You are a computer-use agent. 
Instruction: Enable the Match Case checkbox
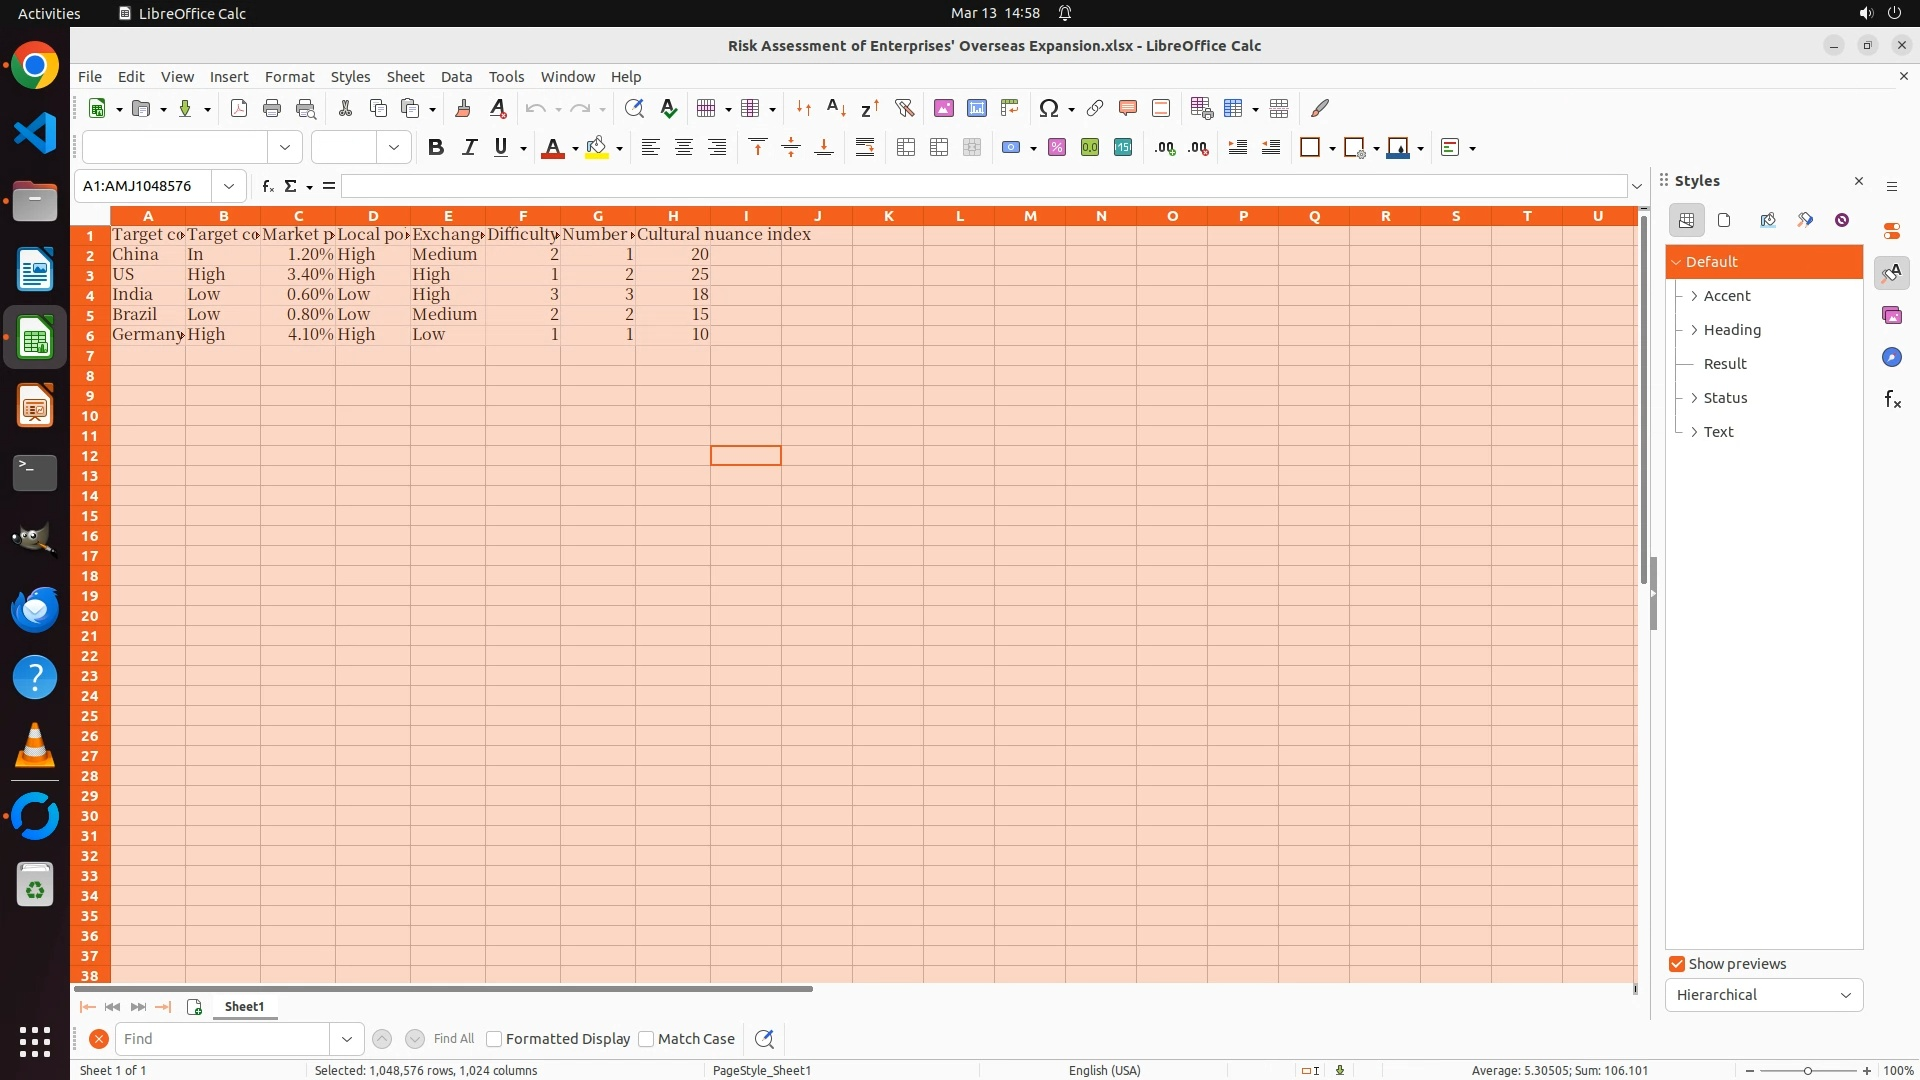[646, 1039]
